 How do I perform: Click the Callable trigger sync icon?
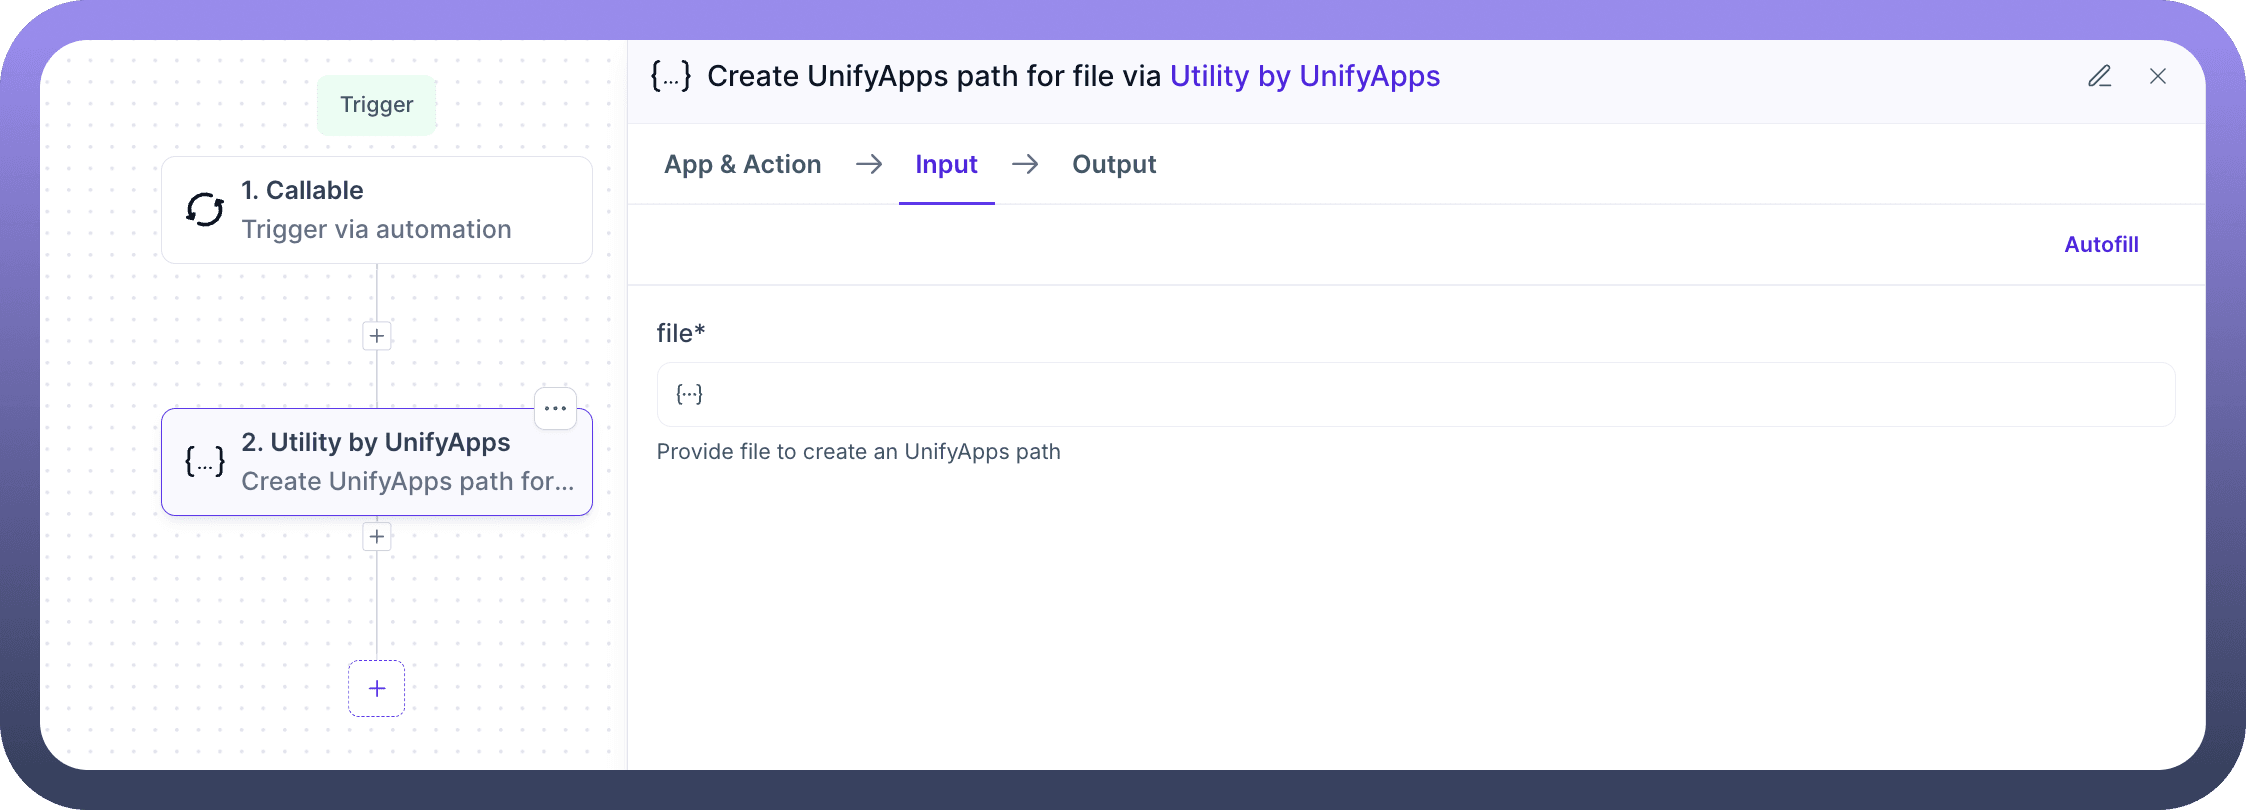click(205, 210)
